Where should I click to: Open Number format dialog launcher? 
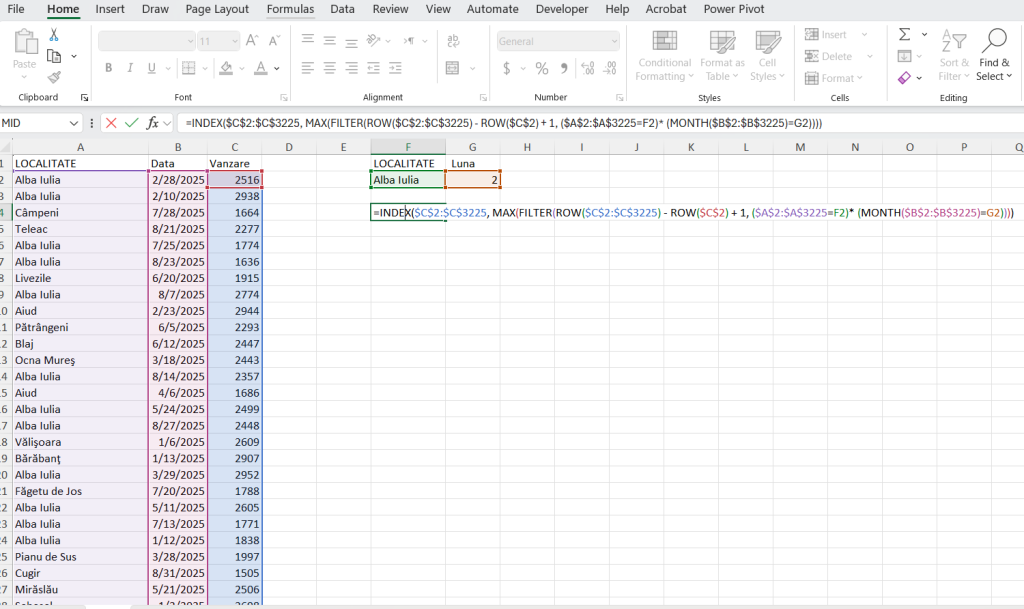(619, 97)
